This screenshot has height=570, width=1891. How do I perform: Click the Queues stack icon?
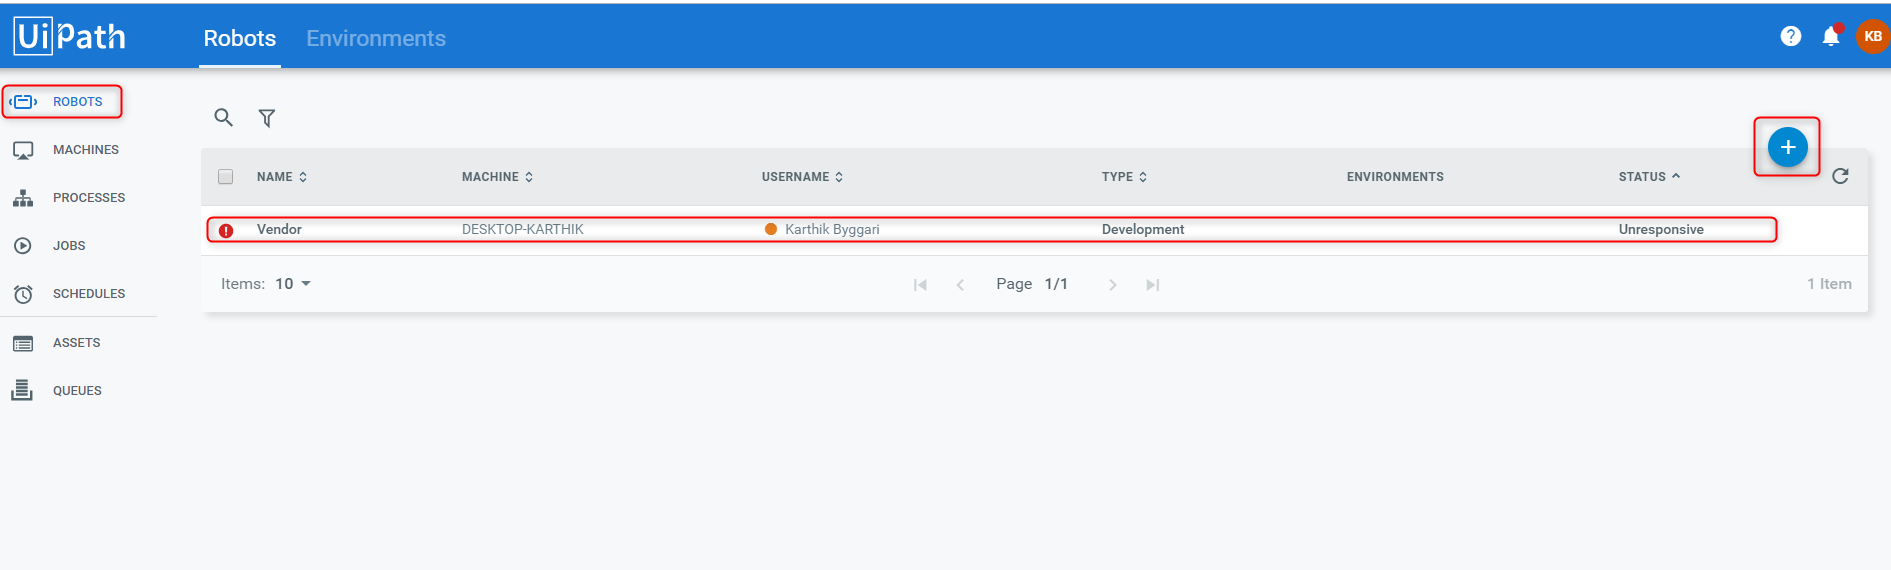[x=22, y=390]
